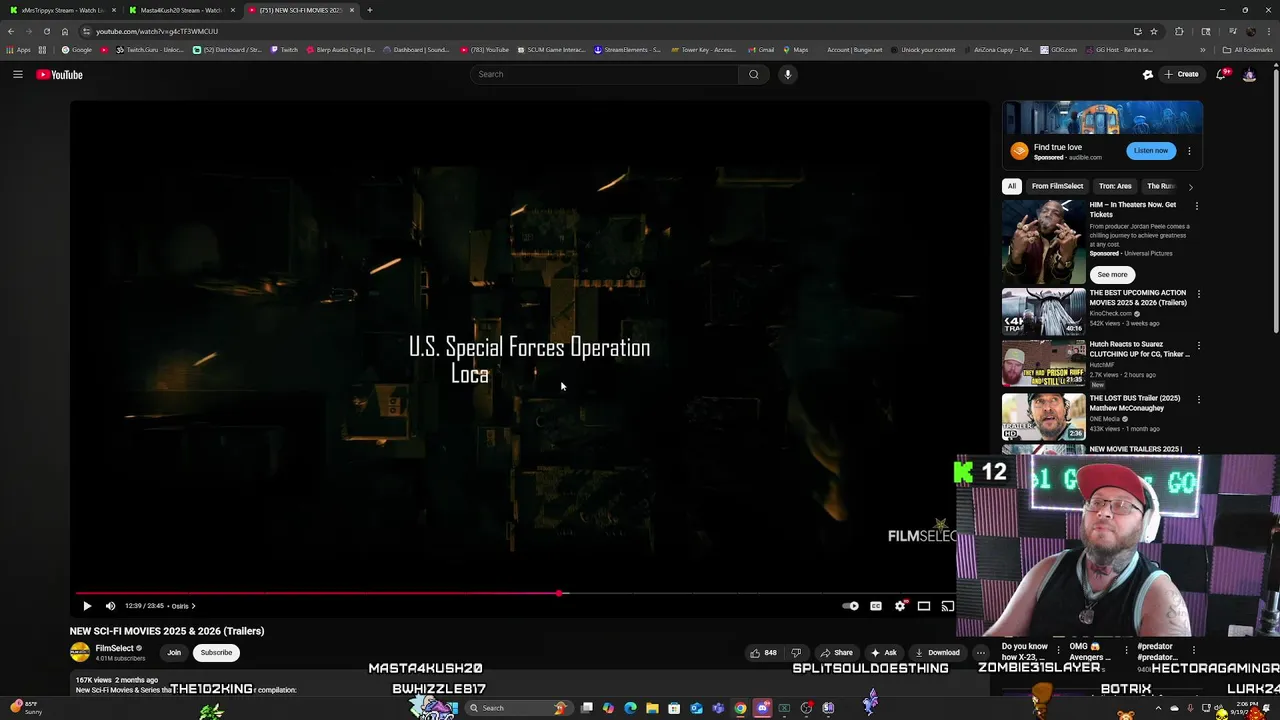This screenshot has width=1280, height=720.
Task: Click the Windows taskbar Search box
Action: pos(520,708)
